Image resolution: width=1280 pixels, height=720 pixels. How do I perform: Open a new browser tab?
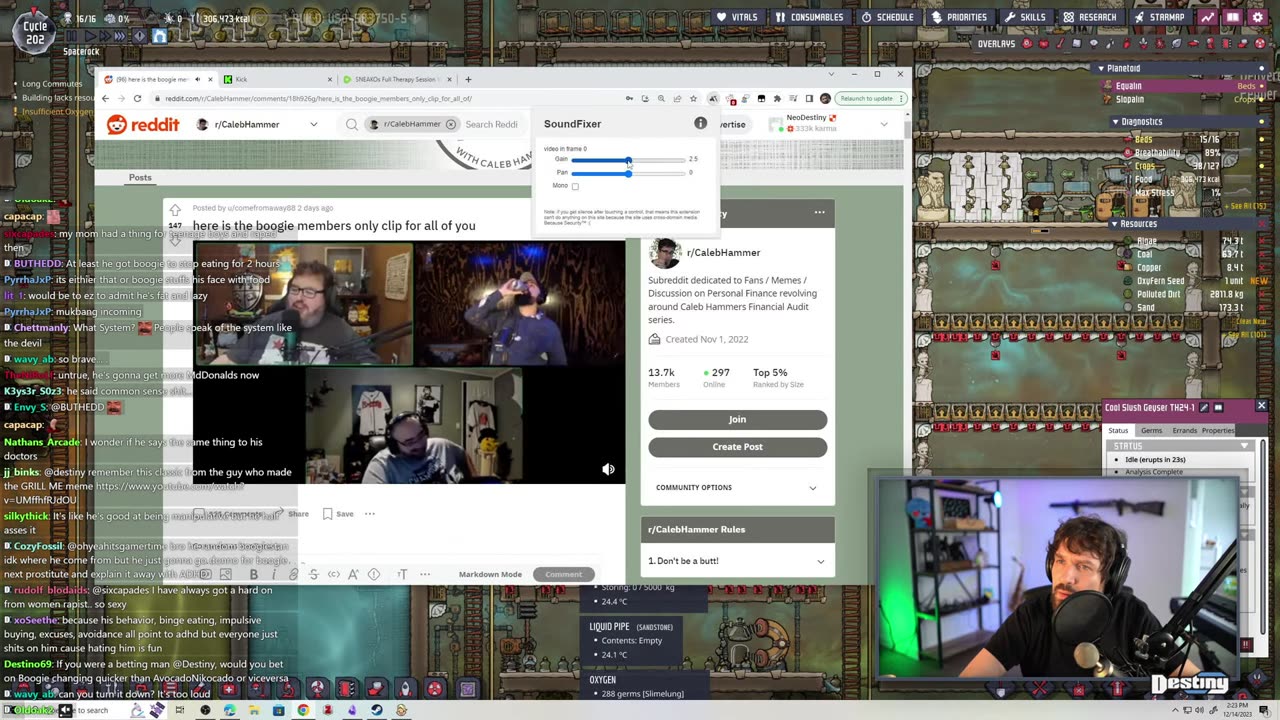(468, 79)
